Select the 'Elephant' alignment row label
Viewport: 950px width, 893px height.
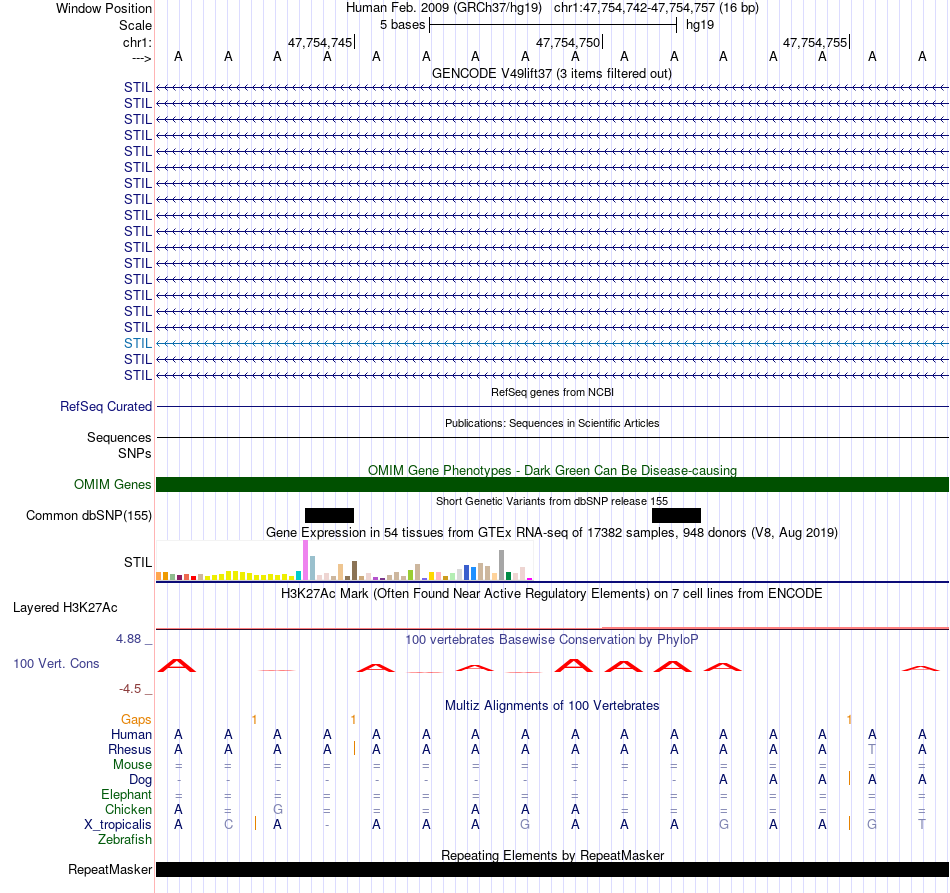(x=126, y=794)
